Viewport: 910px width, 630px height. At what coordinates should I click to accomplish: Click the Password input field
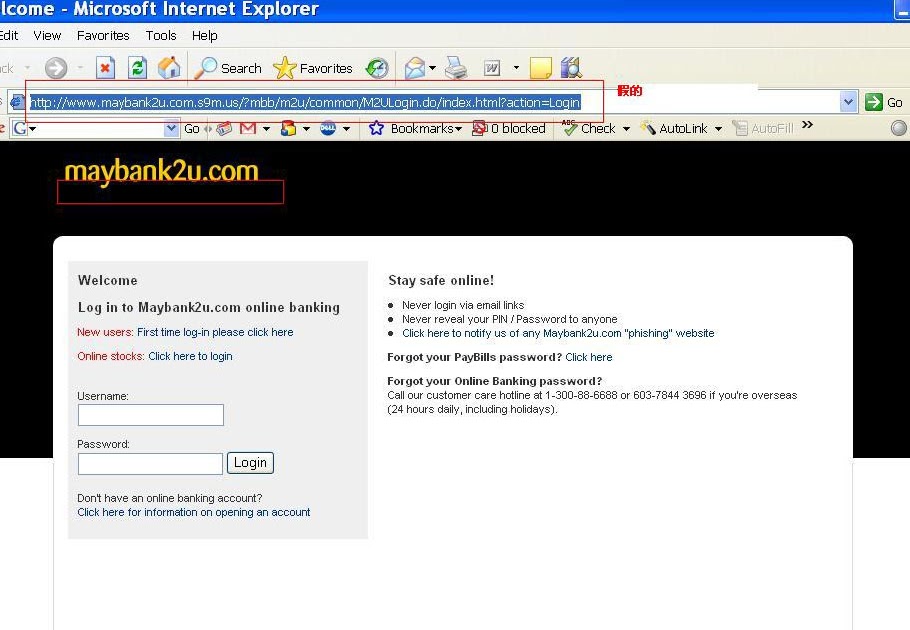coord(150,464)
